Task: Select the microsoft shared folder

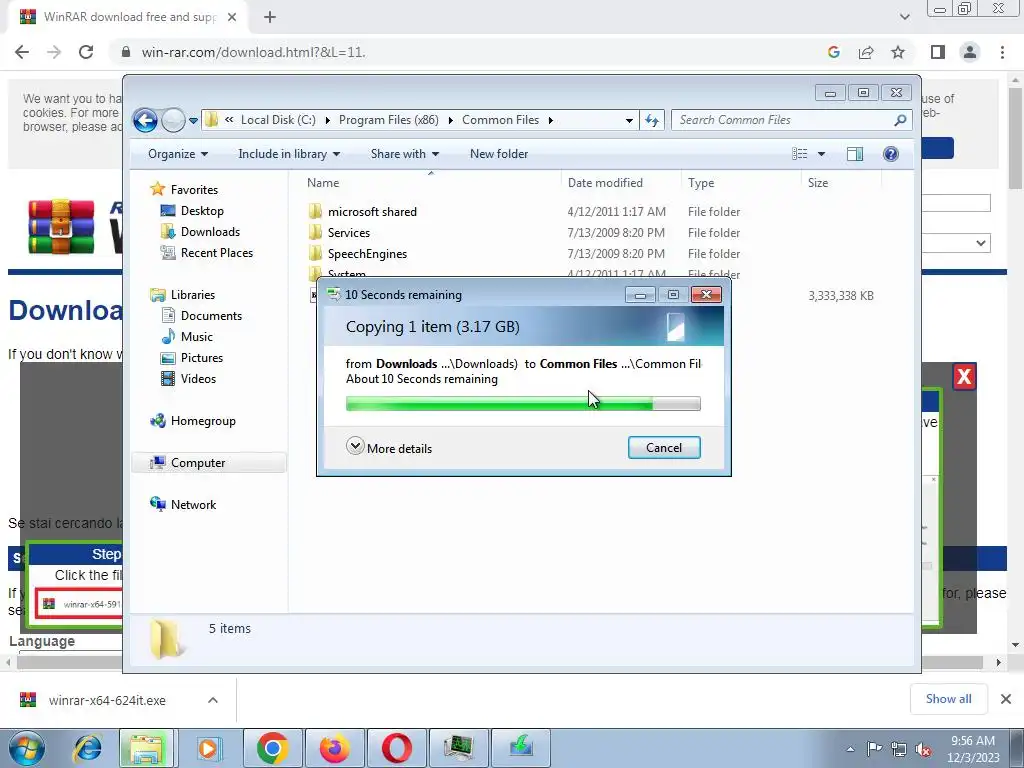Action: click(372, 212)
